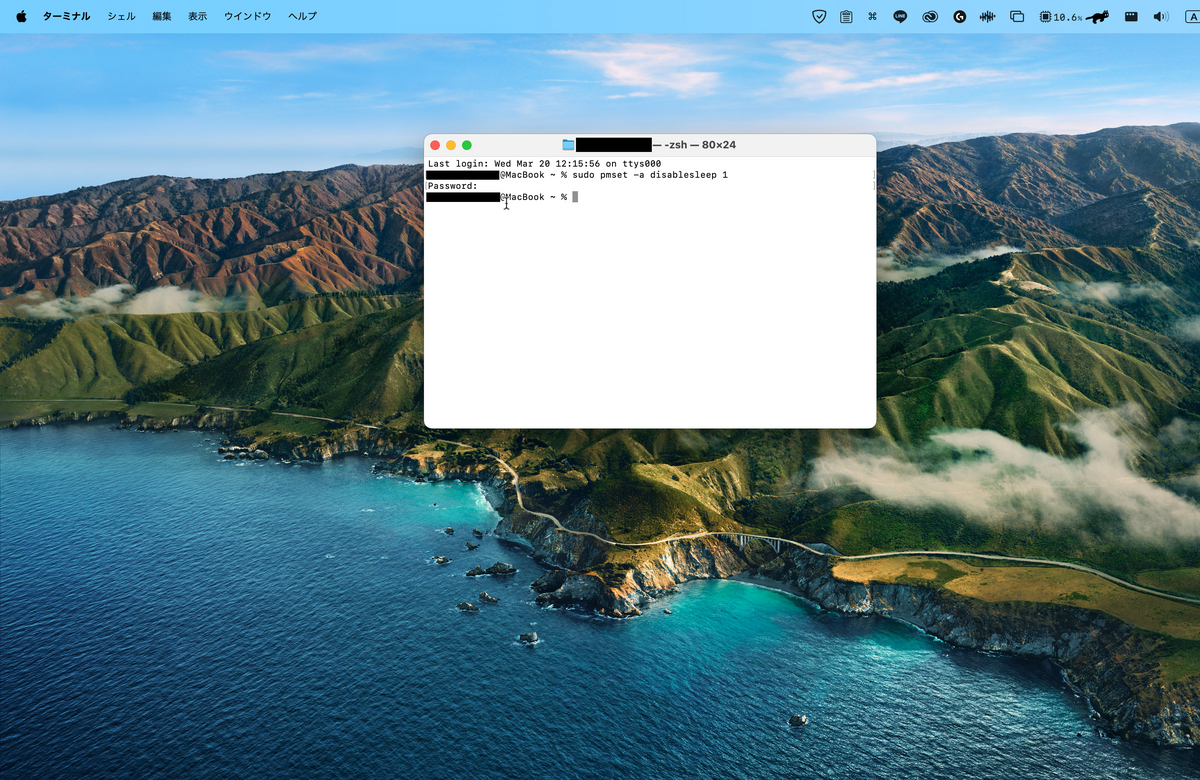Open the Creative Cloud menu bar icon
The height and width of the screenshot is (780, 1200).
[930, 16]
